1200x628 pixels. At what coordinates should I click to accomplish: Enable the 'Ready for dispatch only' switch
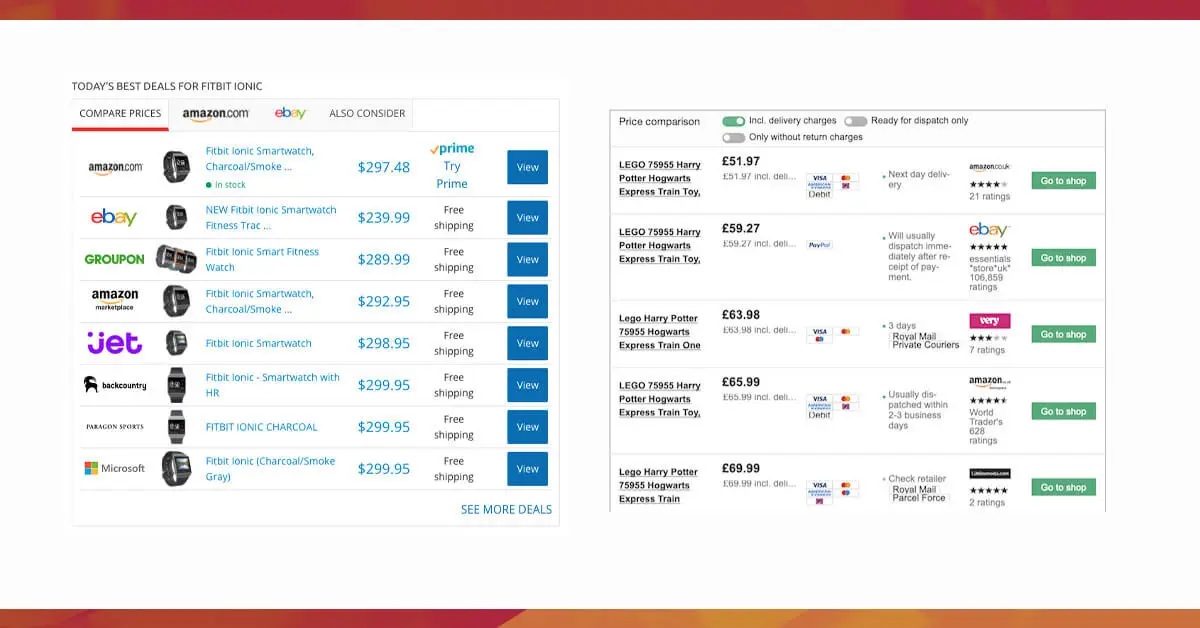click(855, 121)
